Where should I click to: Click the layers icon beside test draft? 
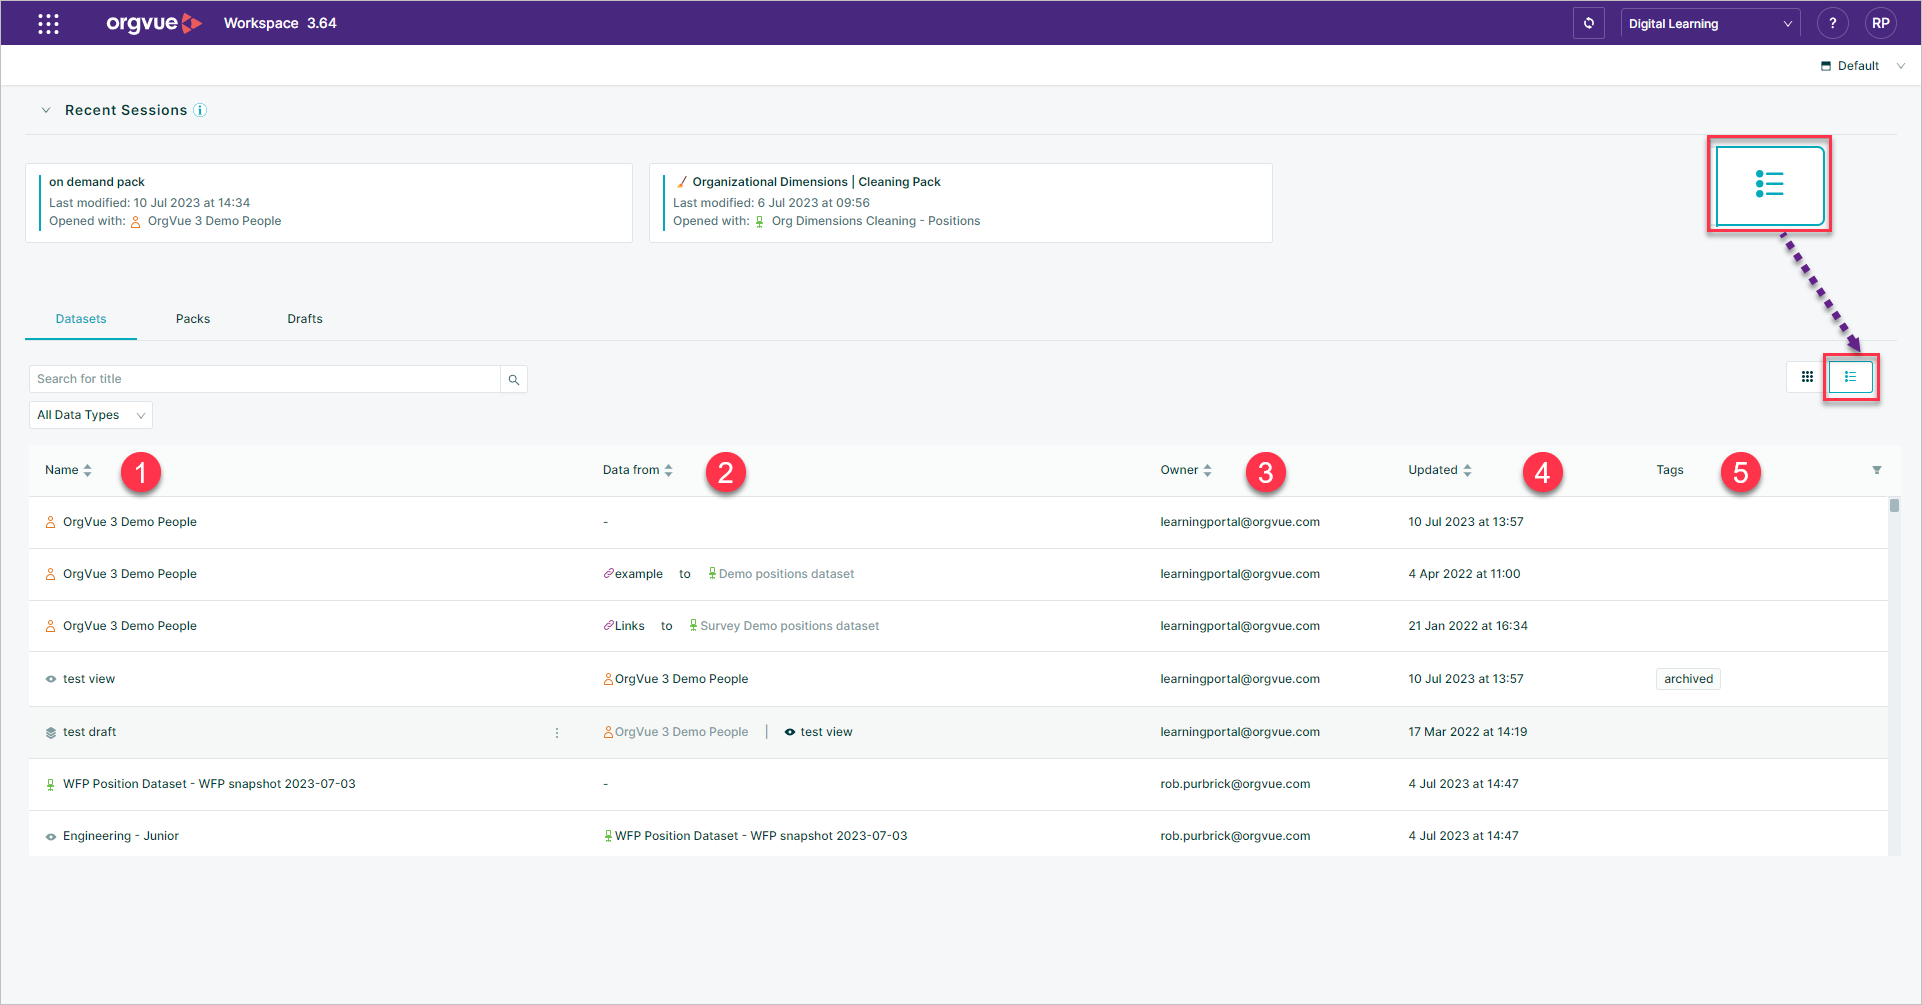click(x=51, y=733)
